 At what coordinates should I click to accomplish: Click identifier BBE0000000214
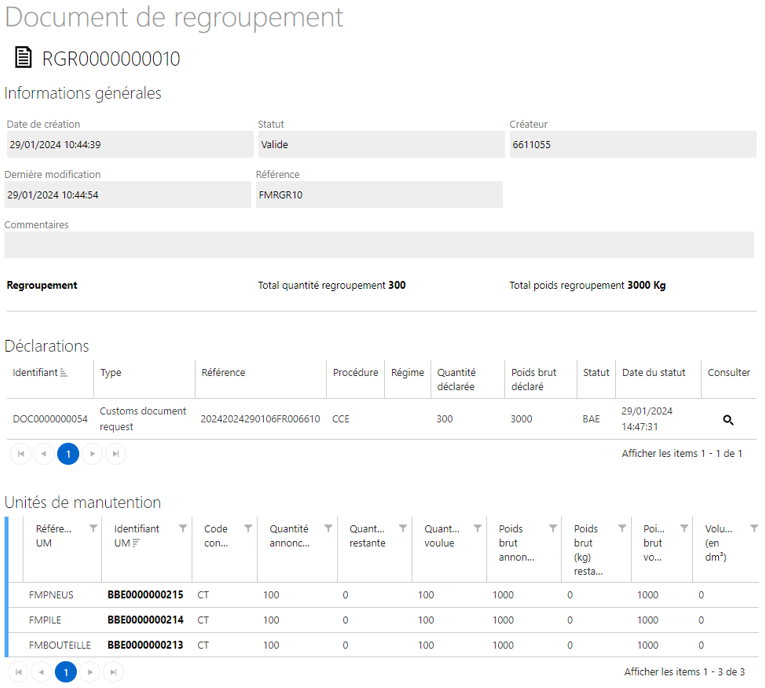(x=145, y=620)
